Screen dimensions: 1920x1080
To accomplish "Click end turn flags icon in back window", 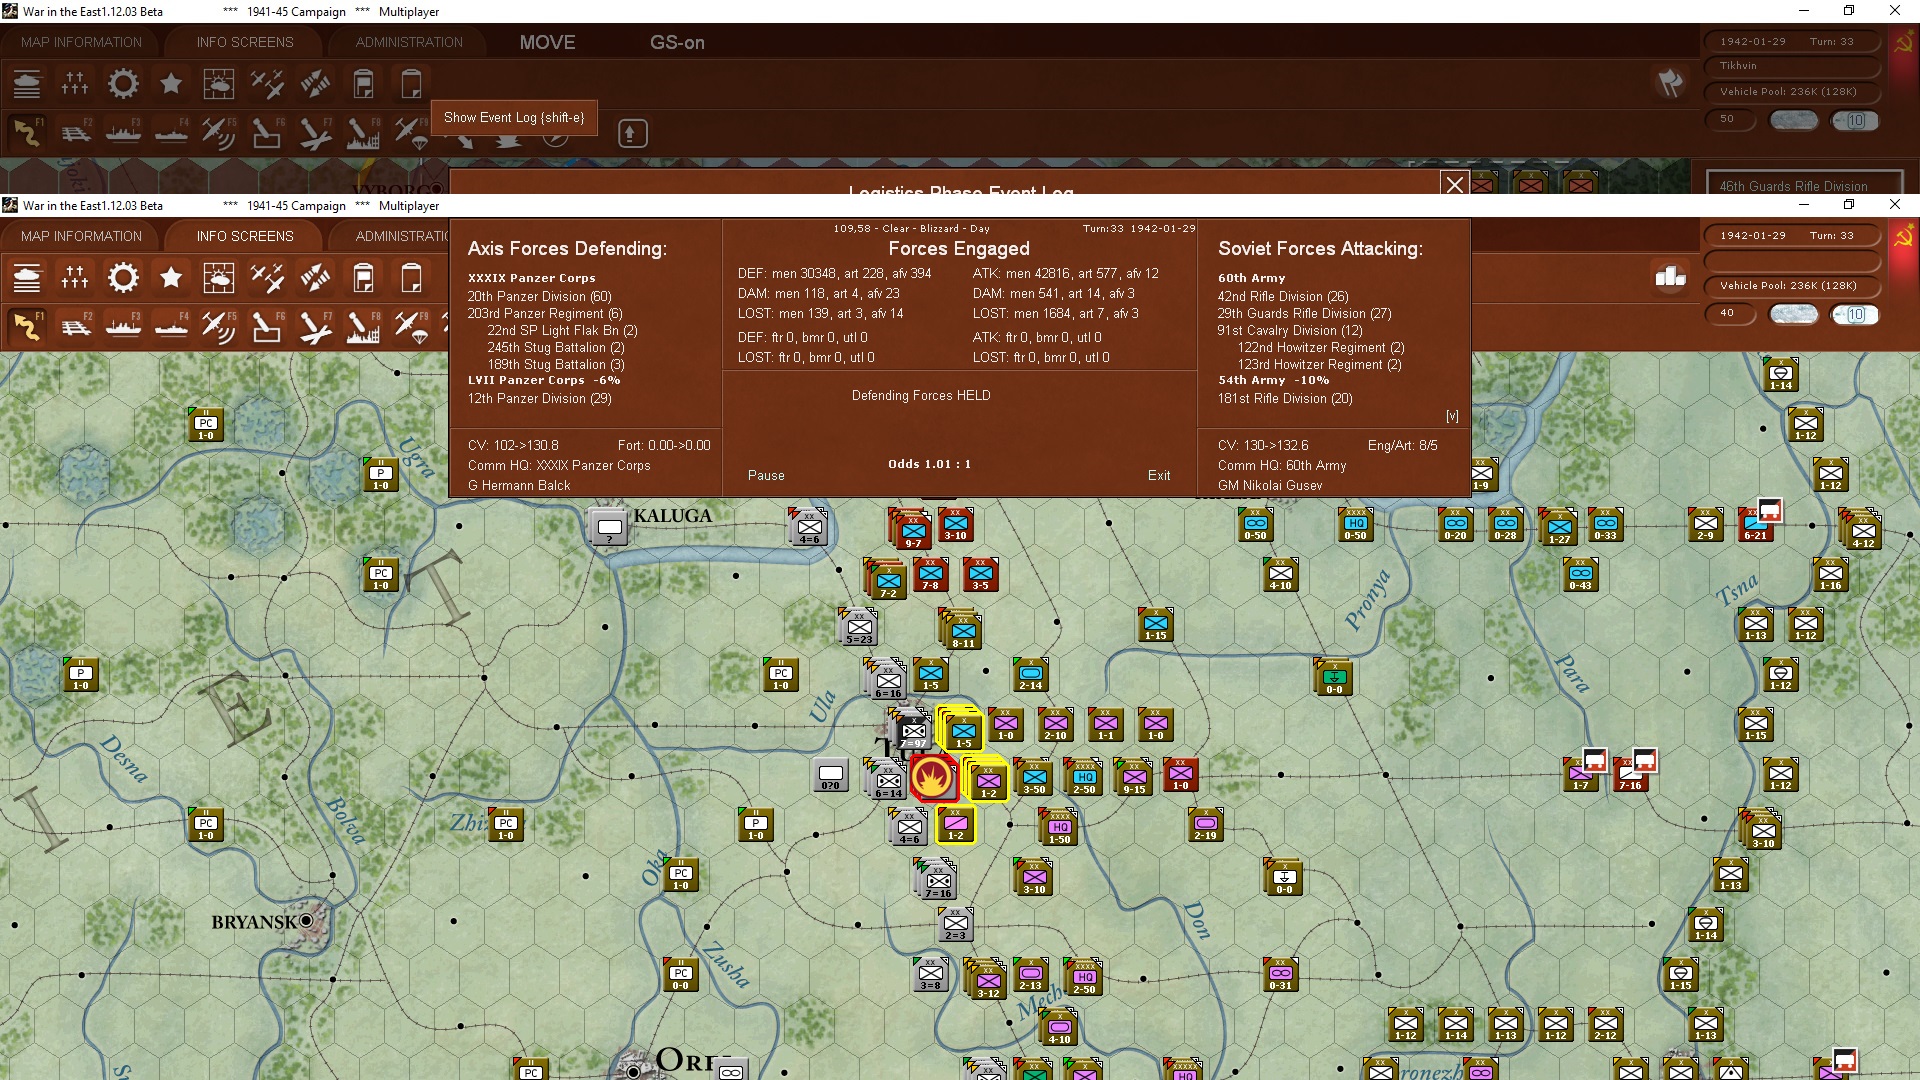I will [x=1670, y=83].
